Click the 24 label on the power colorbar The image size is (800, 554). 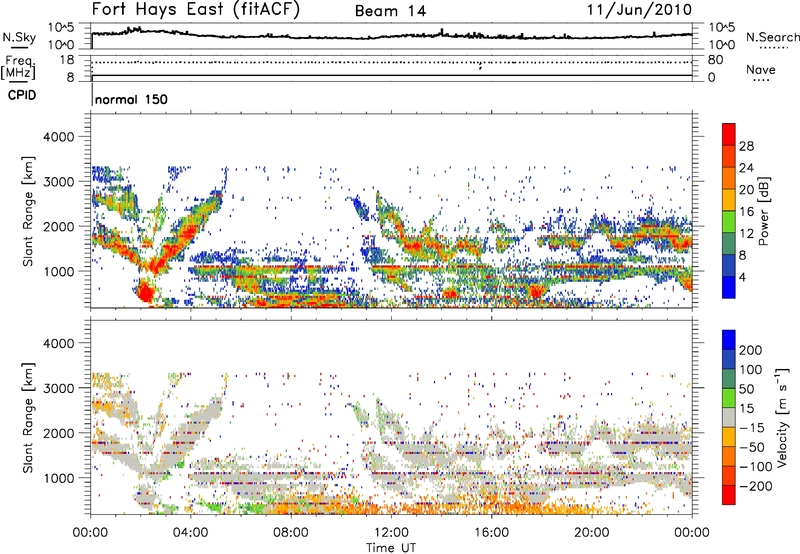tap(746, 168)
